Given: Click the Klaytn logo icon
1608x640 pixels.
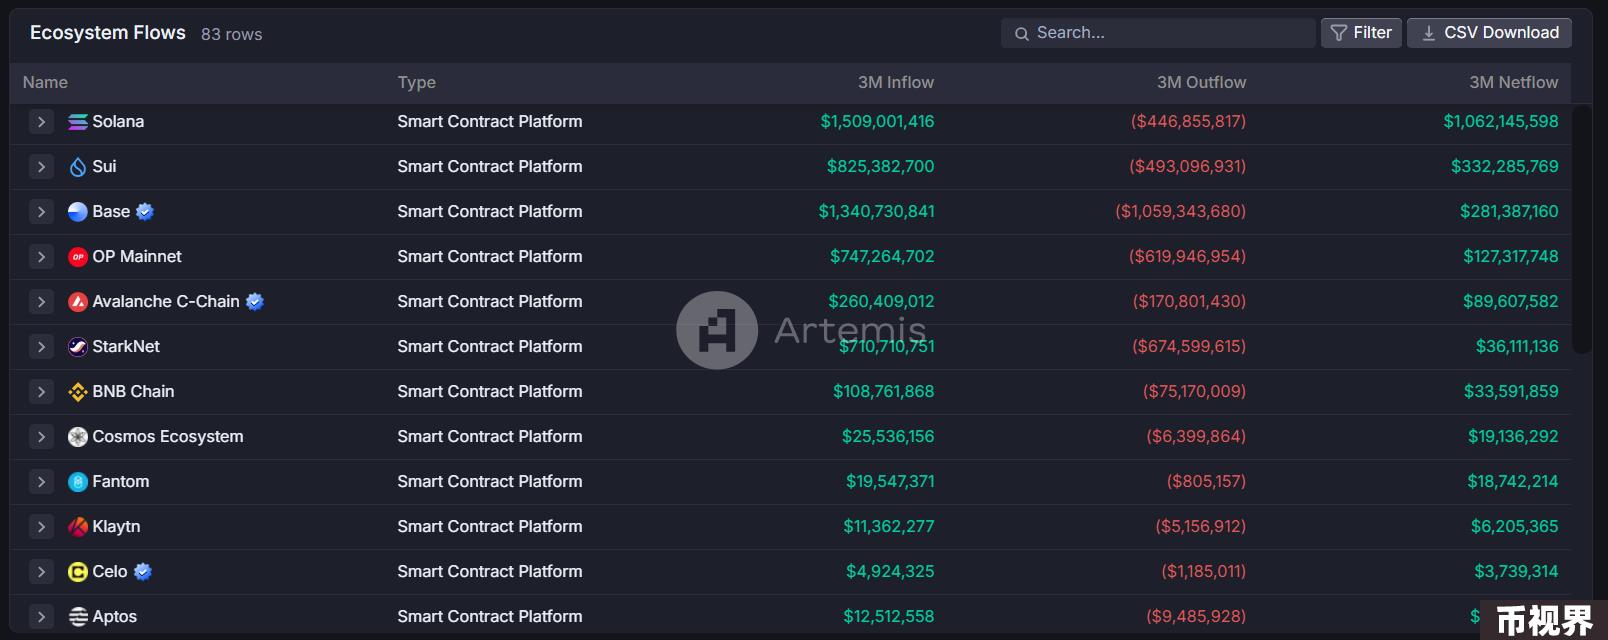Looking at the screenshot, I should point(78,527).
